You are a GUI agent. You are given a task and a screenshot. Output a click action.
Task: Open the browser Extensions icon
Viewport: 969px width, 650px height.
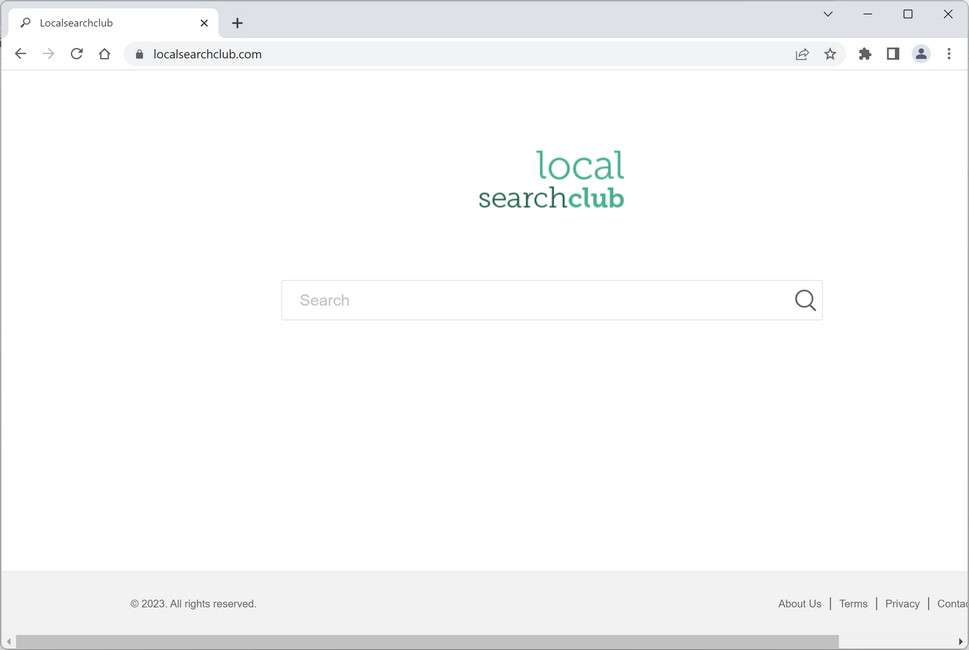point(864,53)
